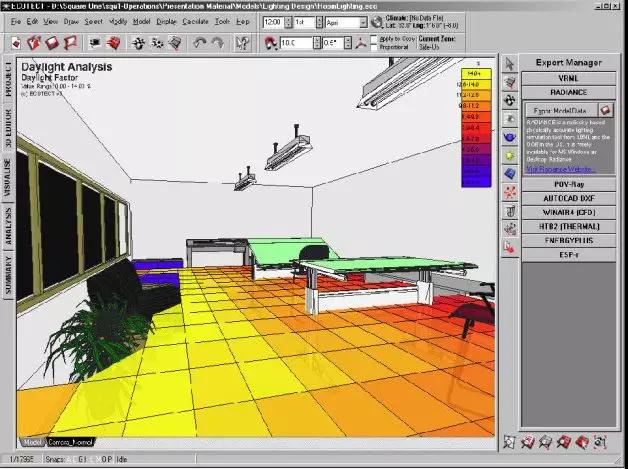
Task: Click the blue cube materials panel icon
Action: pos(509,173)
